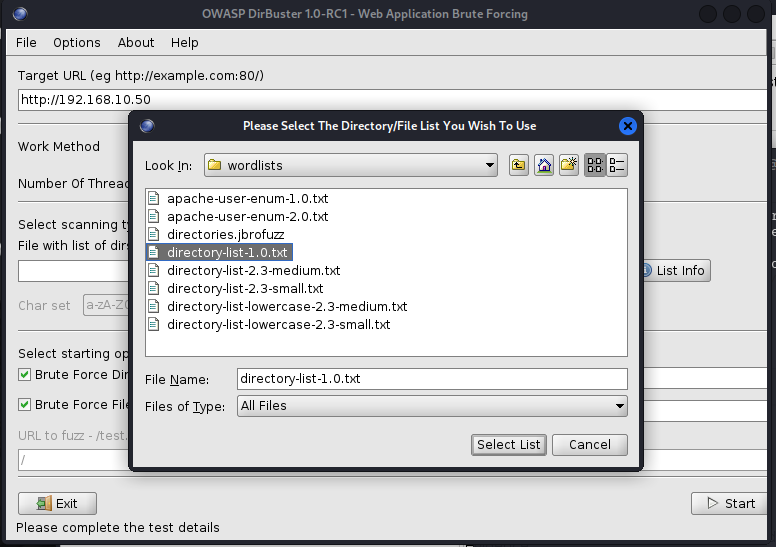Open the File menu
Image resolution: width=776 pixels, height=547 pixels.
pyautogui.click(x=26, y=43)
